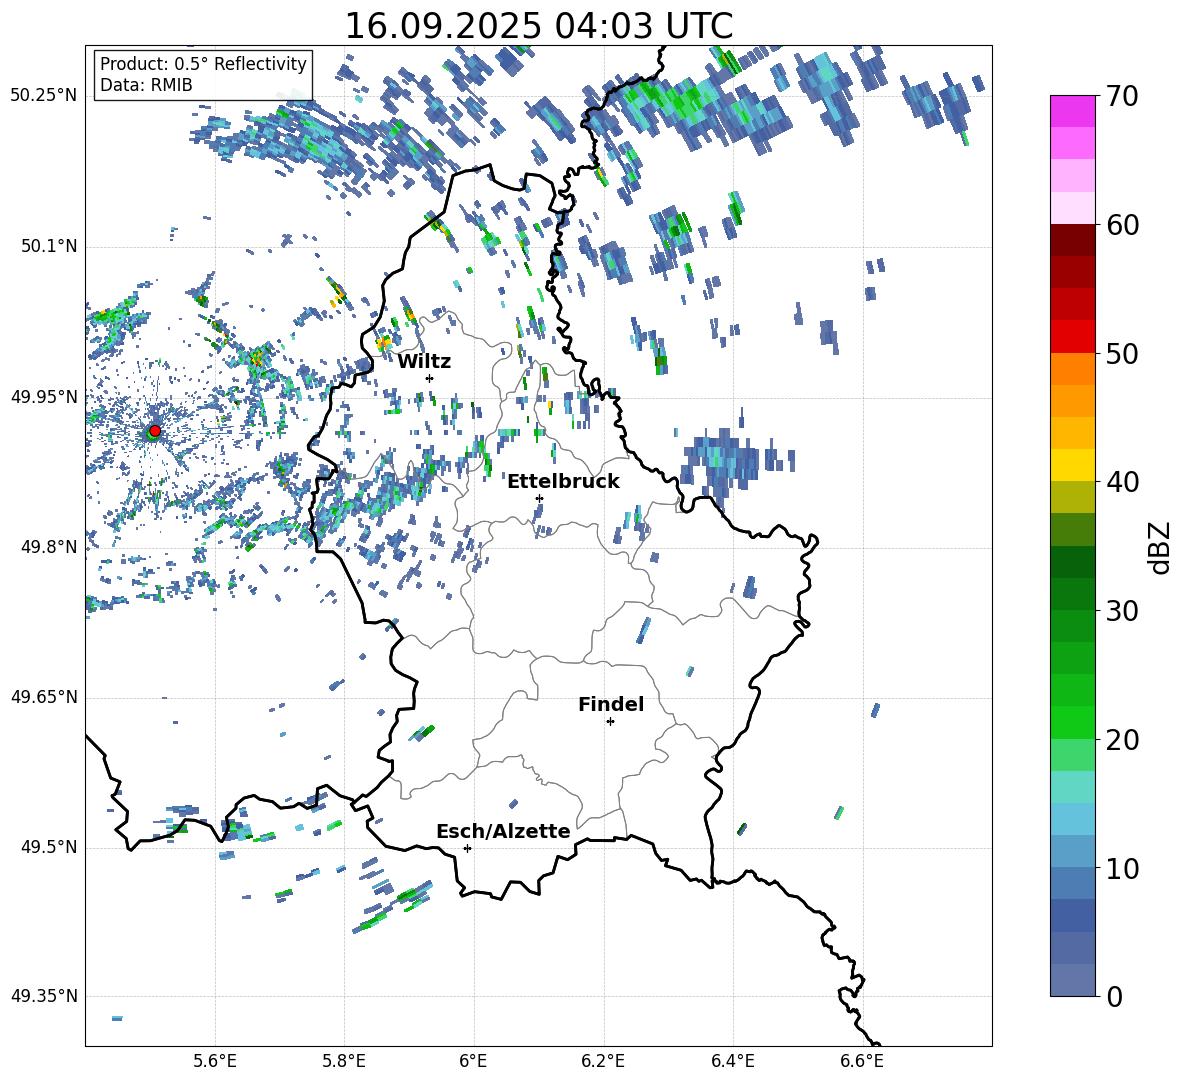Click the dBZ colorbar label
1184x1081 pixels.
click(x=1161, y=547)
